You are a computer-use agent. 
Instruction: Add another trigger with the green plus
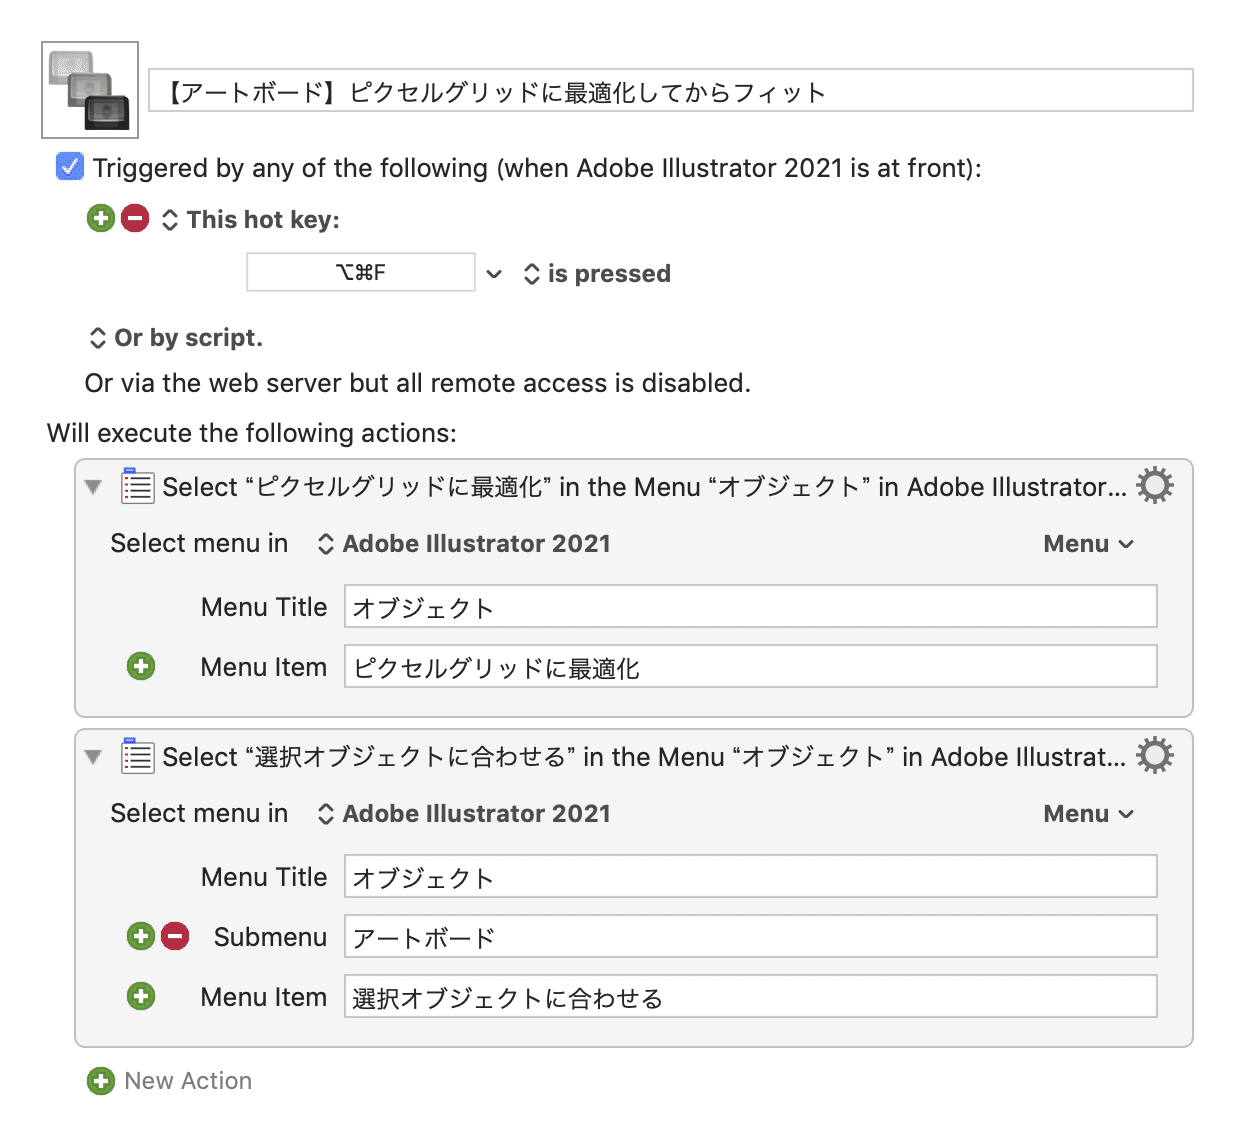100,218
